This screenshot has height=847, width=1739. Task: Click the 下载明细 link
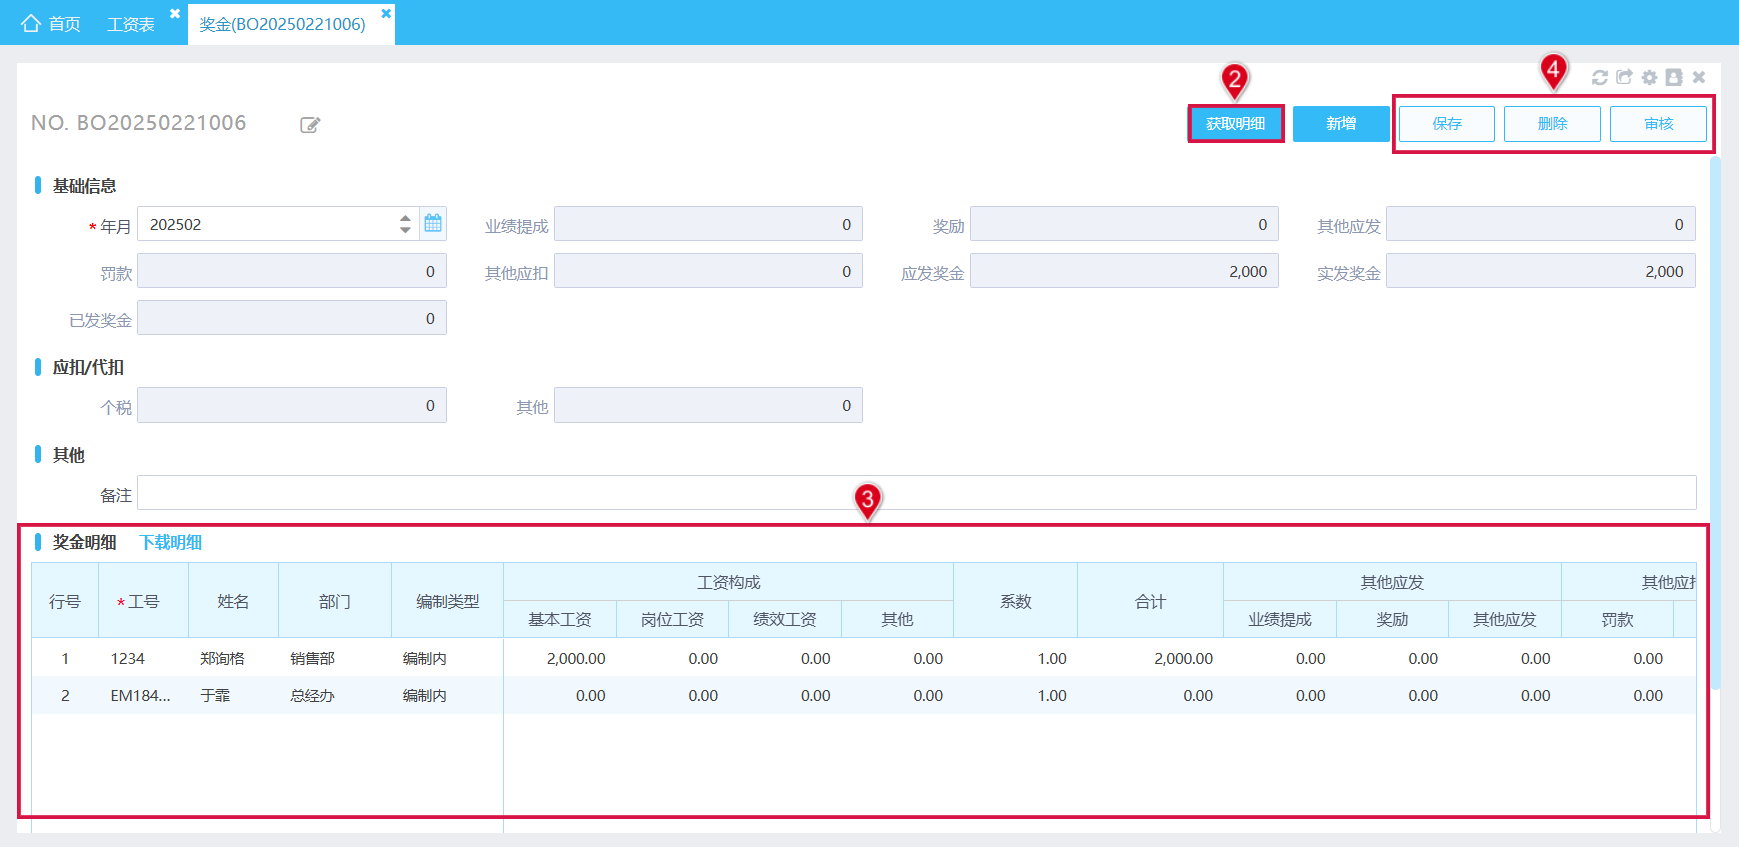click(x=170, y=542)
